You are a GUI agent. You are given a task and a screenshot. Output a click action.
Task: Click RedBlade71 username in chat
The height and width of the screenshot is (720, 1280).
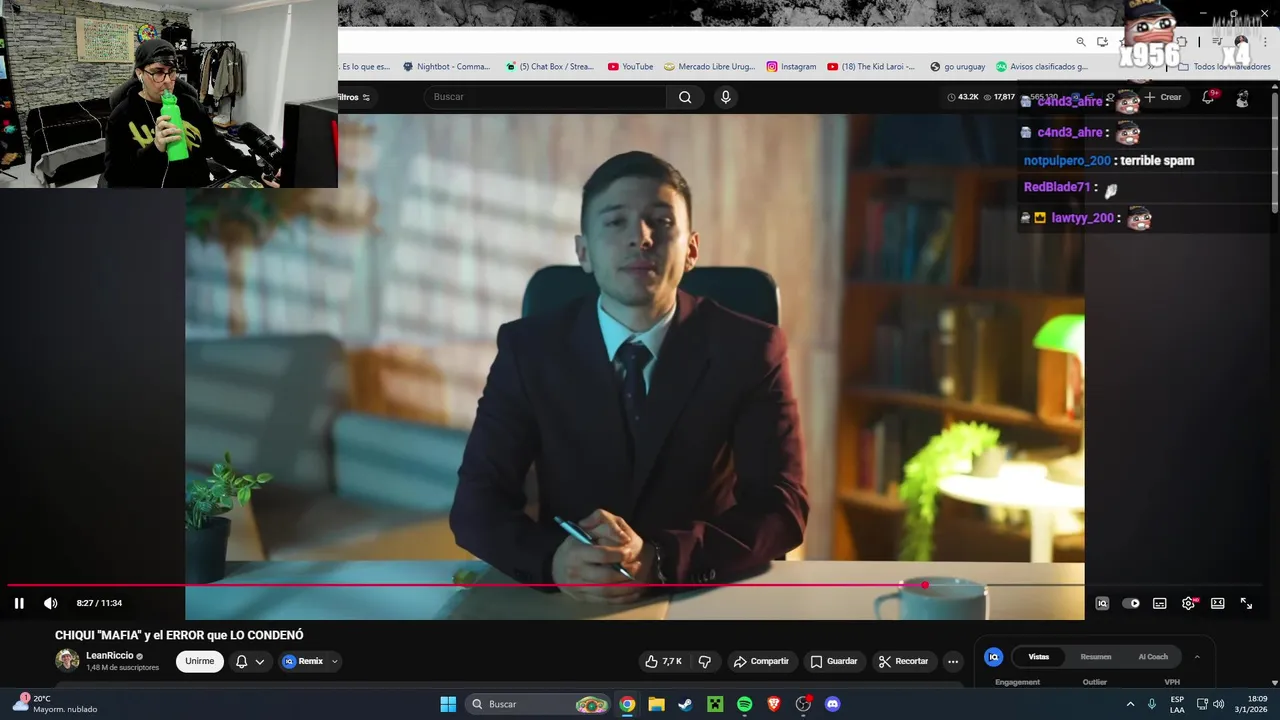tap(1057, 187)
